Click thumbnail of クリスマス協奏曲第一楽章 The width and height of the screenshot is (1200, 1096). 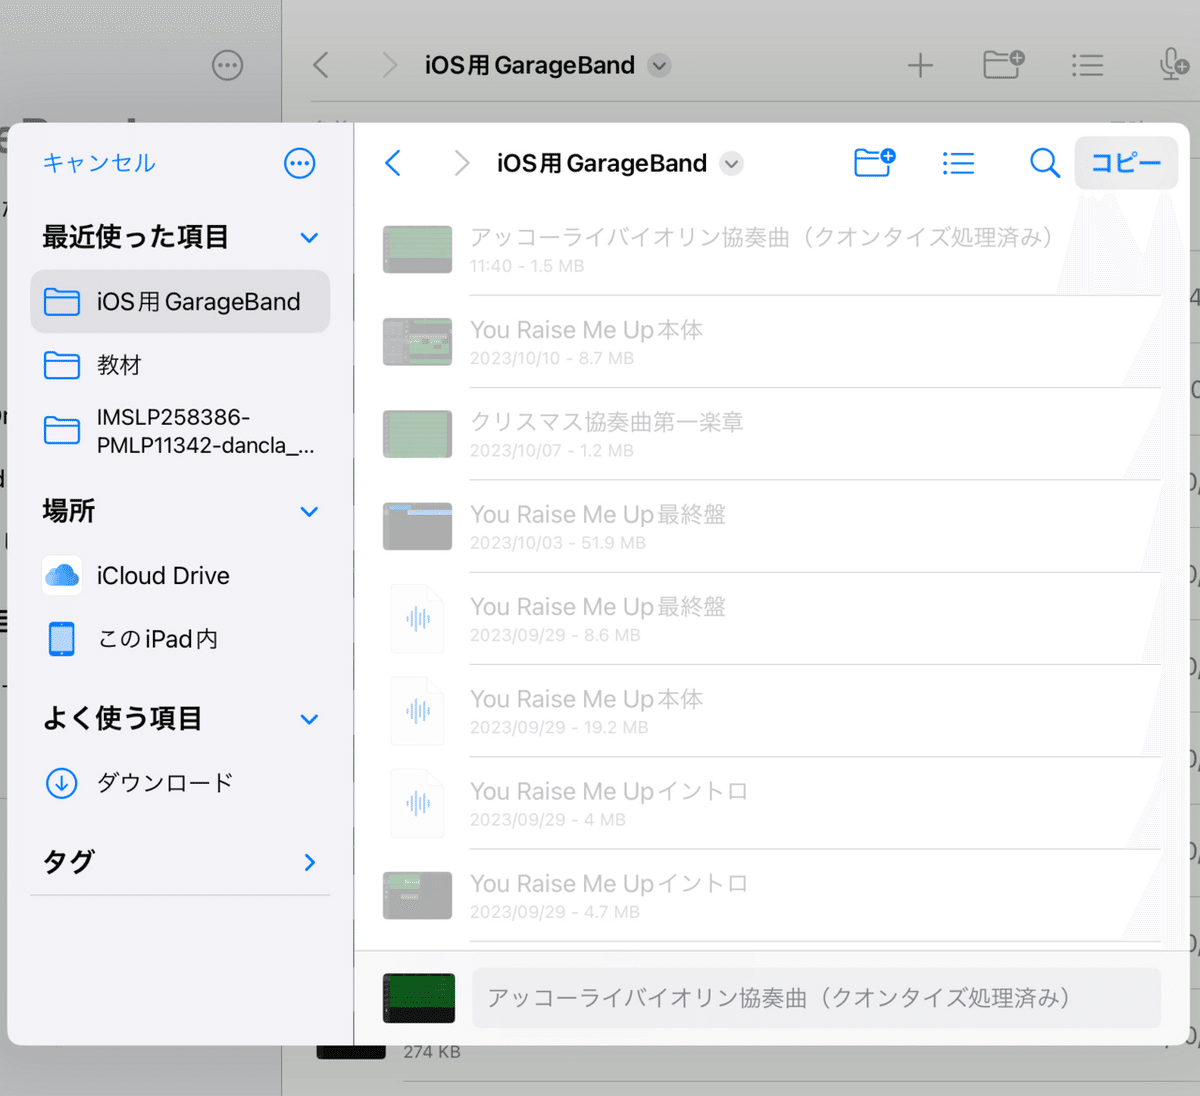(418, 434)
